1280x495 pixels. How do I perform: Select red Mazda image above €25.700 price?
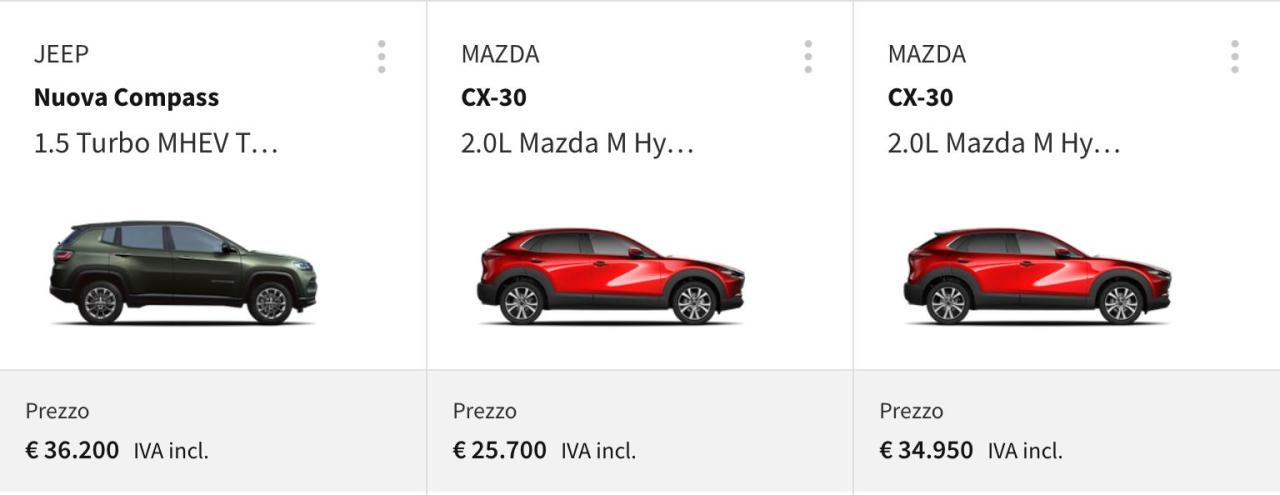click(610, 276)
